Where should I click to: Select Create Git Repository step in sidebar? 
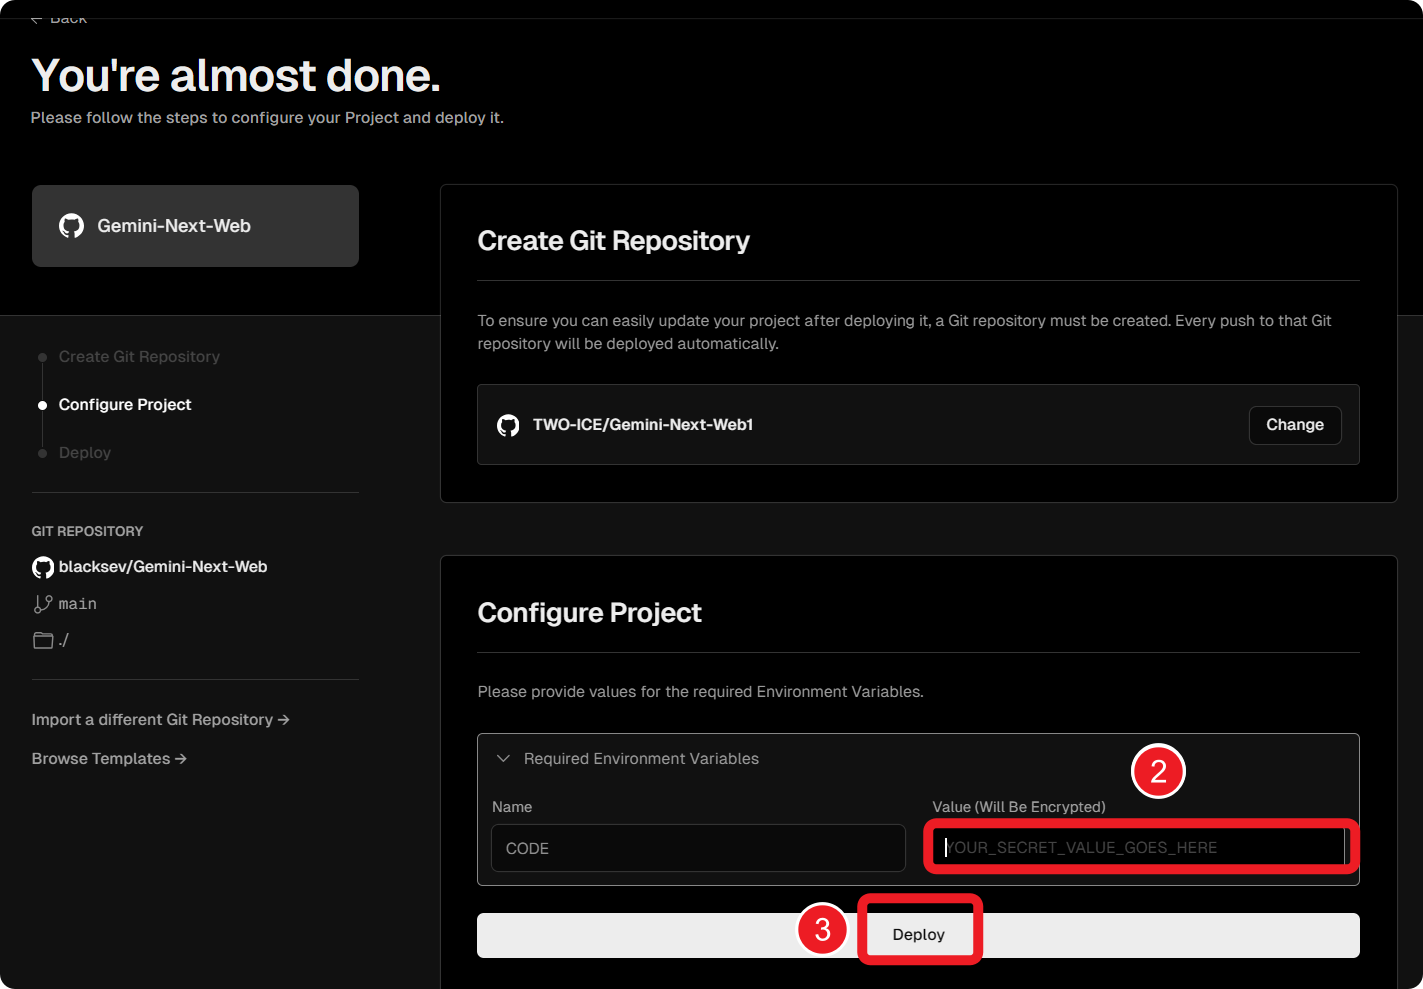(139, 357)
